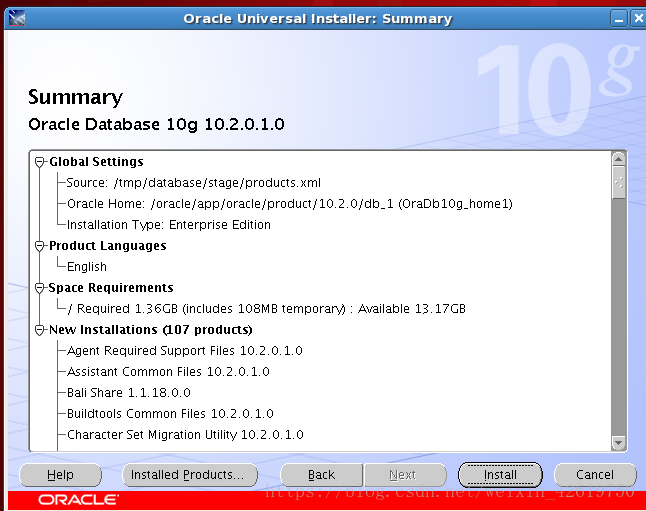
Task: Collapse the New Installations node
Action: 40,330
